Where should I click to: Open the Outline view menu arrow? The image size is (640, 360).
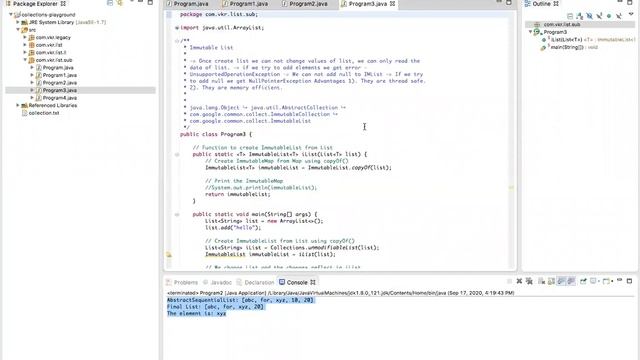tap(631, 15)
